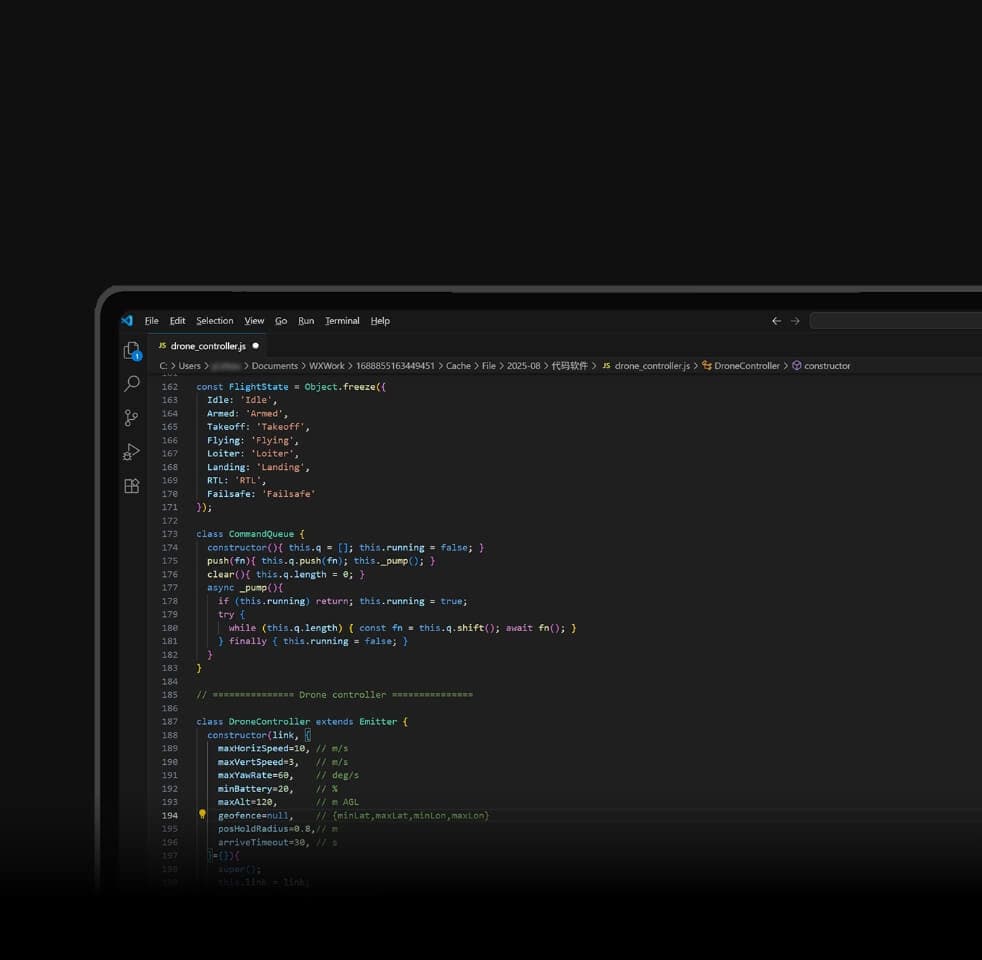The image size is (982, 960).
Task: Open the Go menu
Action: 281,321
